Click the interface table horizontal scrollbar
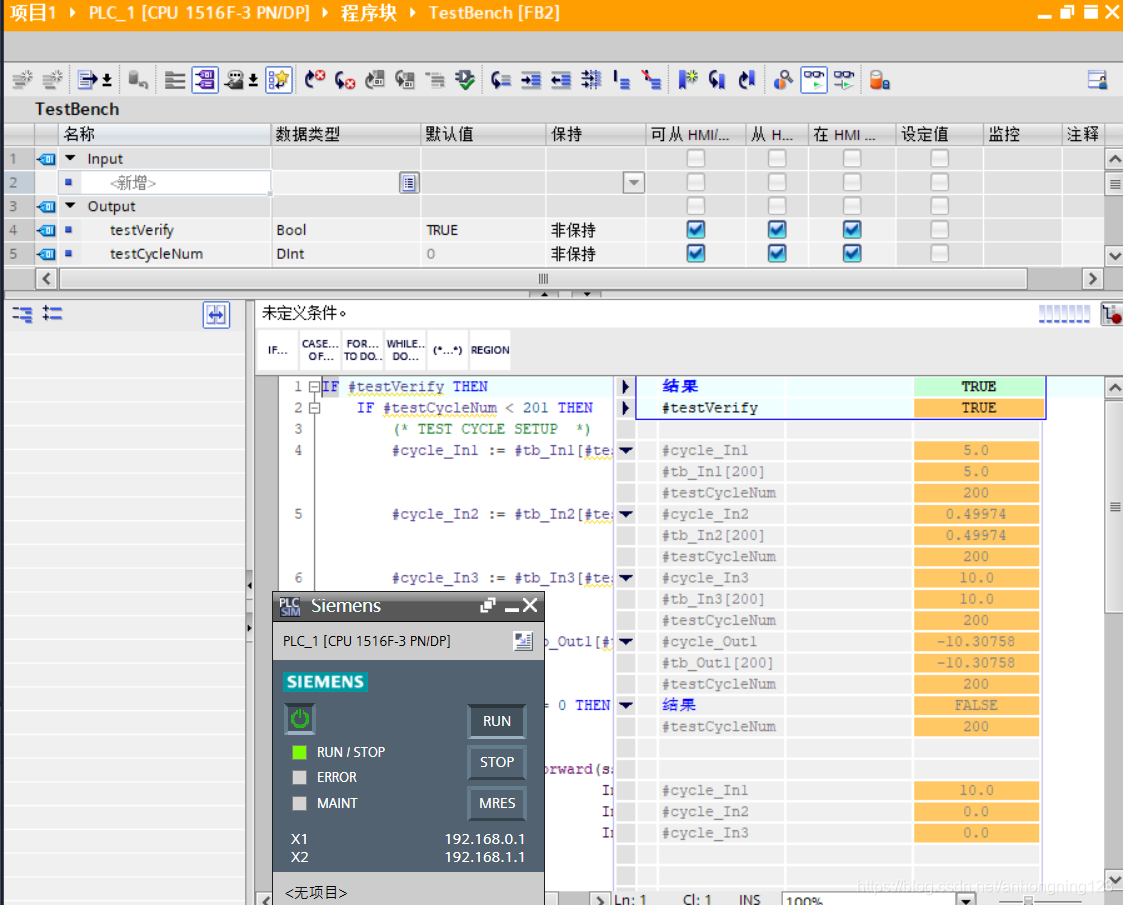This screenshot has width=1123, height=905. coord(543,279)
